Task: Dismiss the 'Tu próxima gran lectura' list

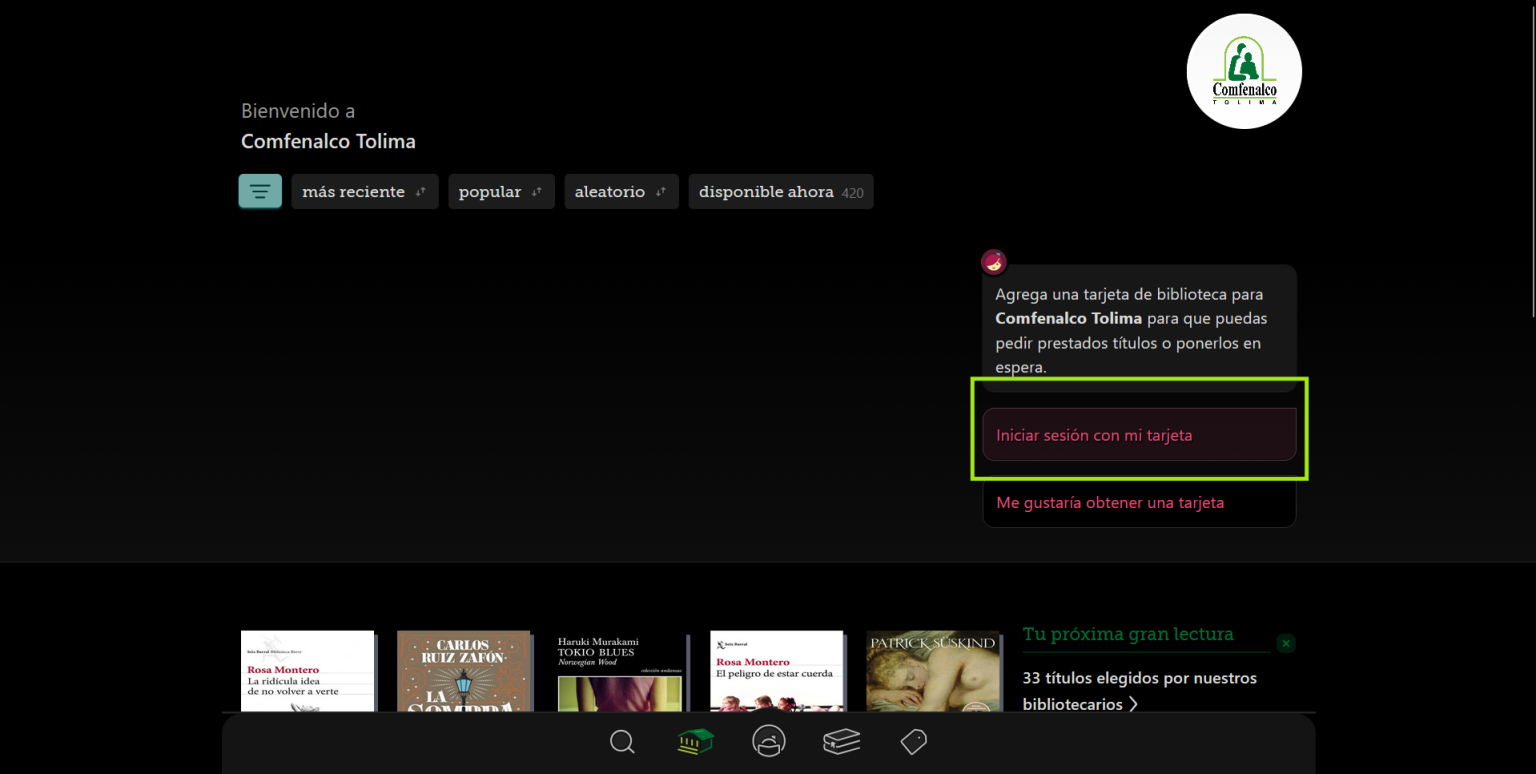Action: [1286, 643]
